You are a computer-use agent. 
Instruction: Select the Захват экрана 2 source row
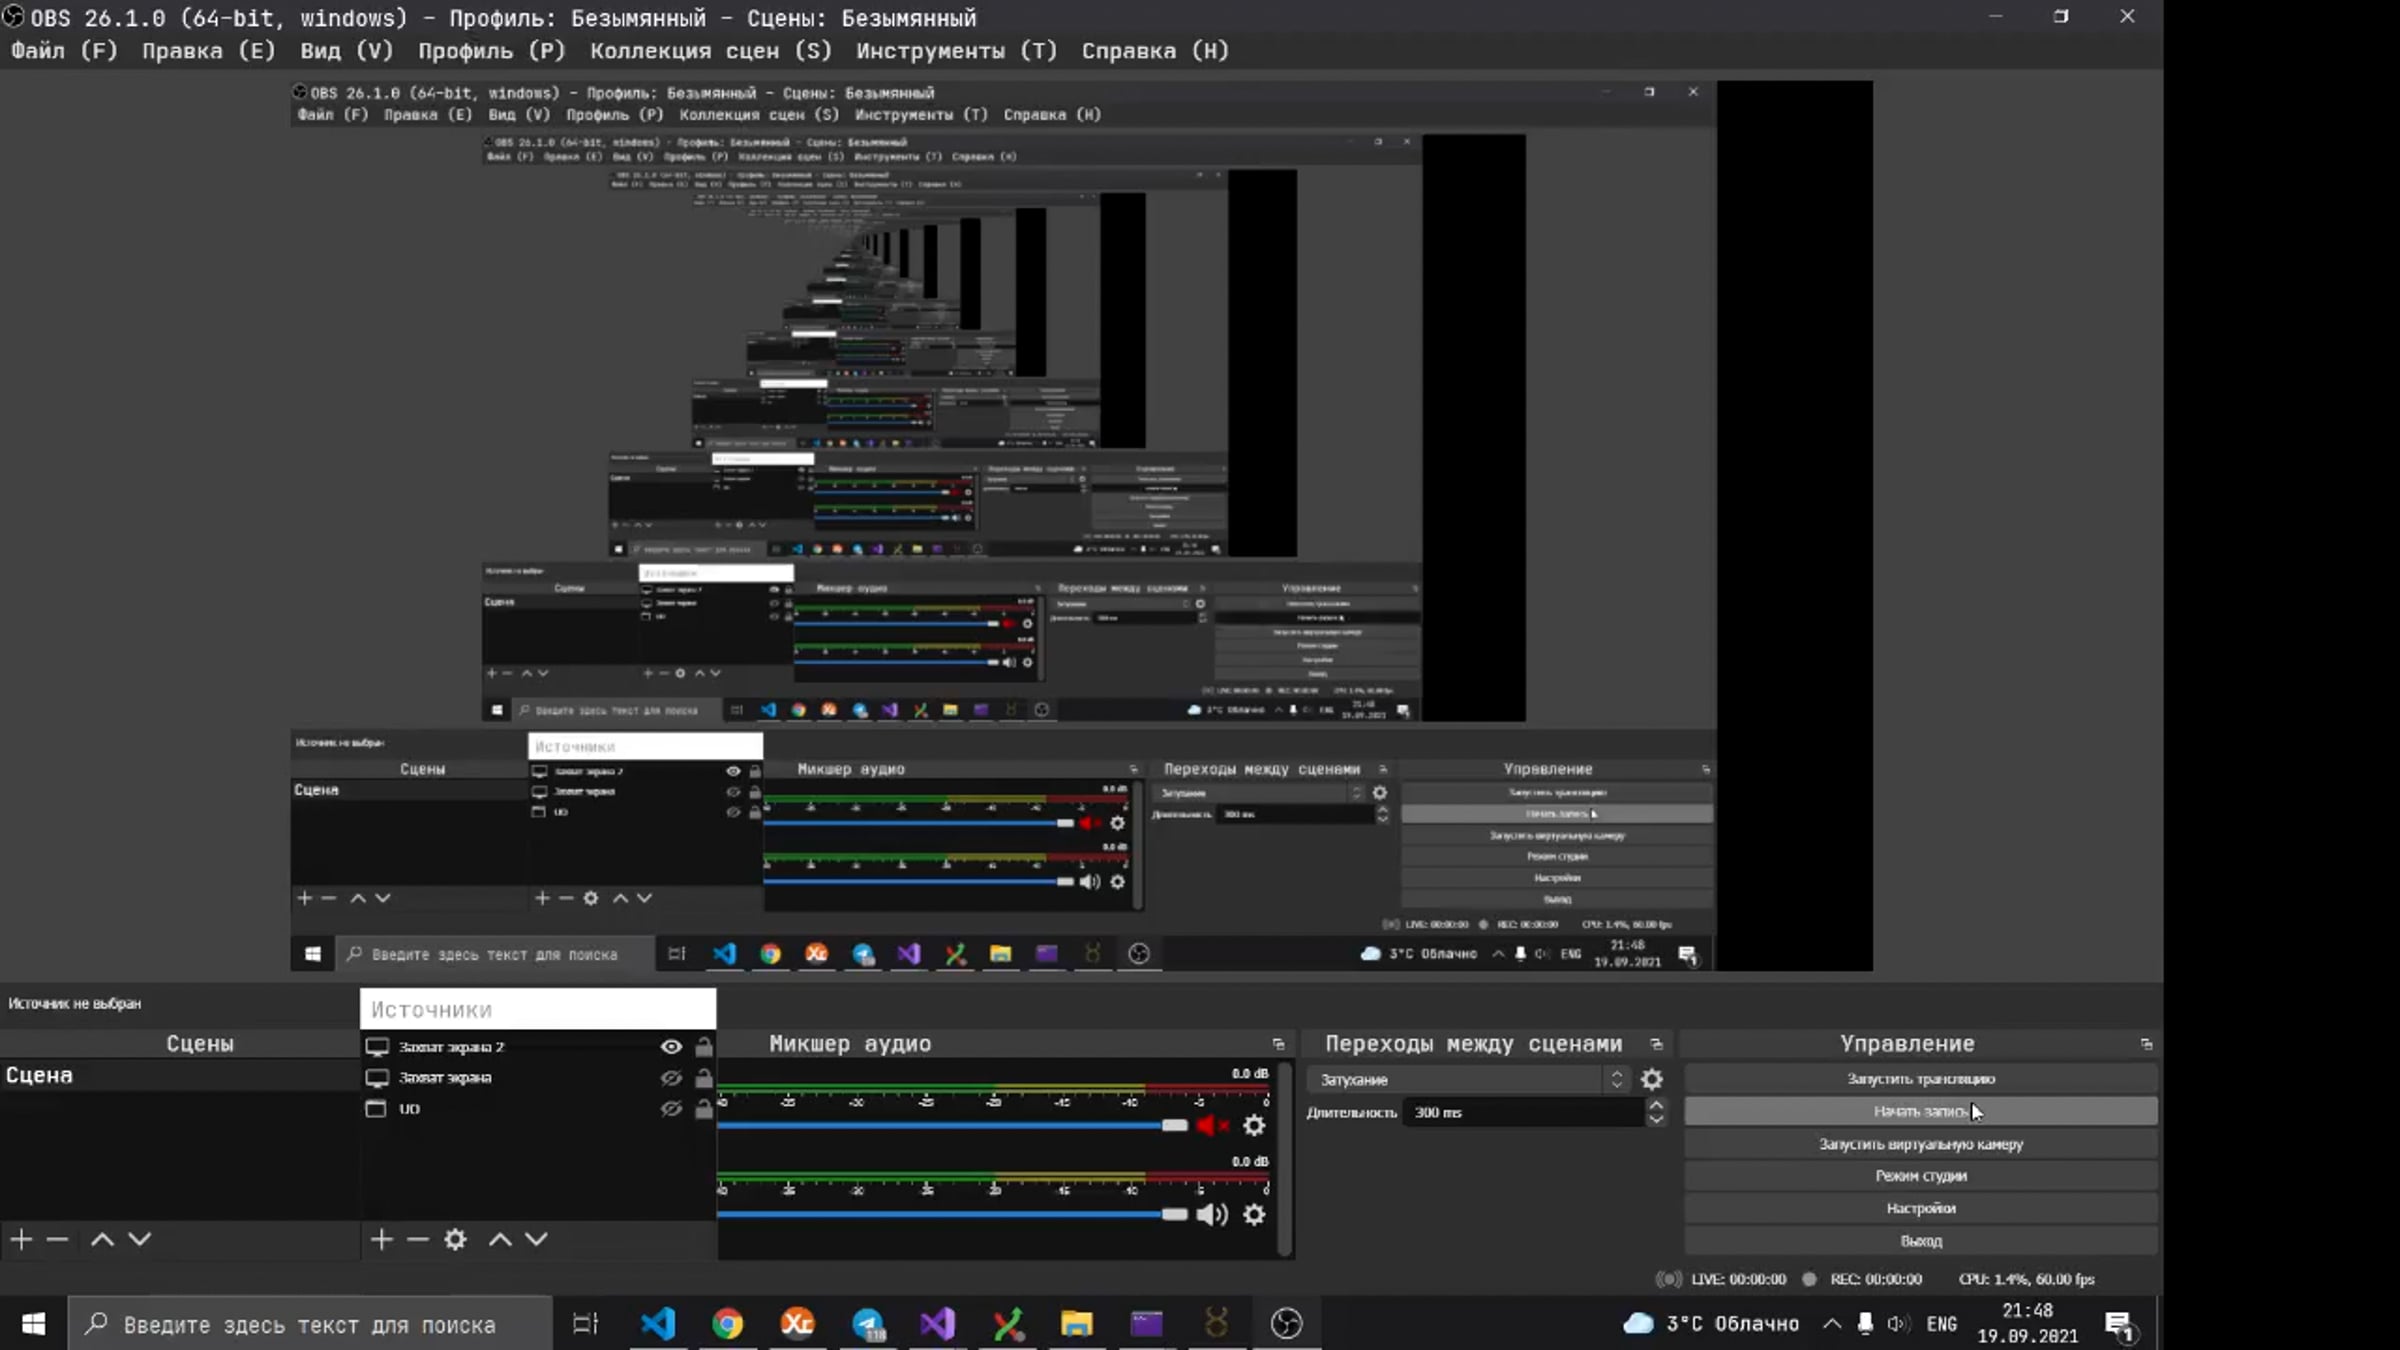tap(538, 1047)
